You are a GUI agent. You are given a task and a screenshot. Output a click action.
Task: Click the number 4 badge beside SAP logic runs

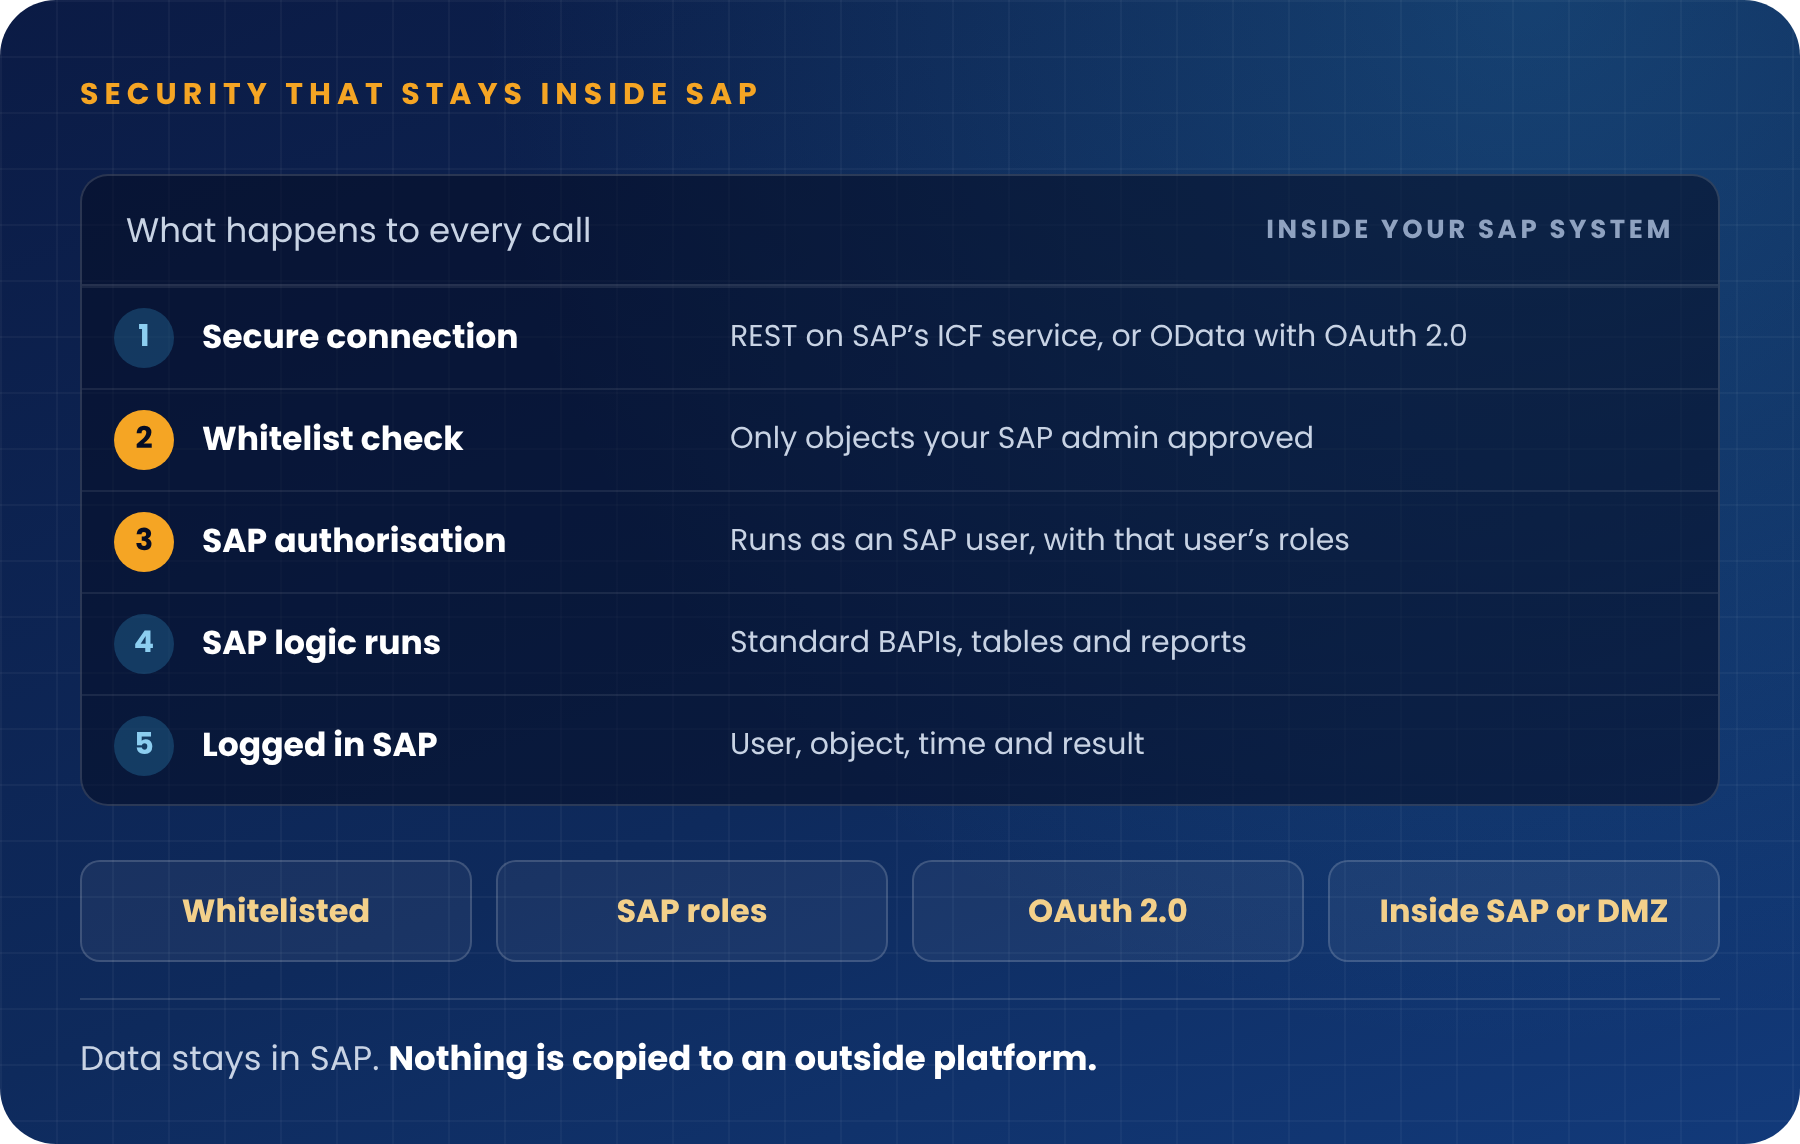coord(144,643)
